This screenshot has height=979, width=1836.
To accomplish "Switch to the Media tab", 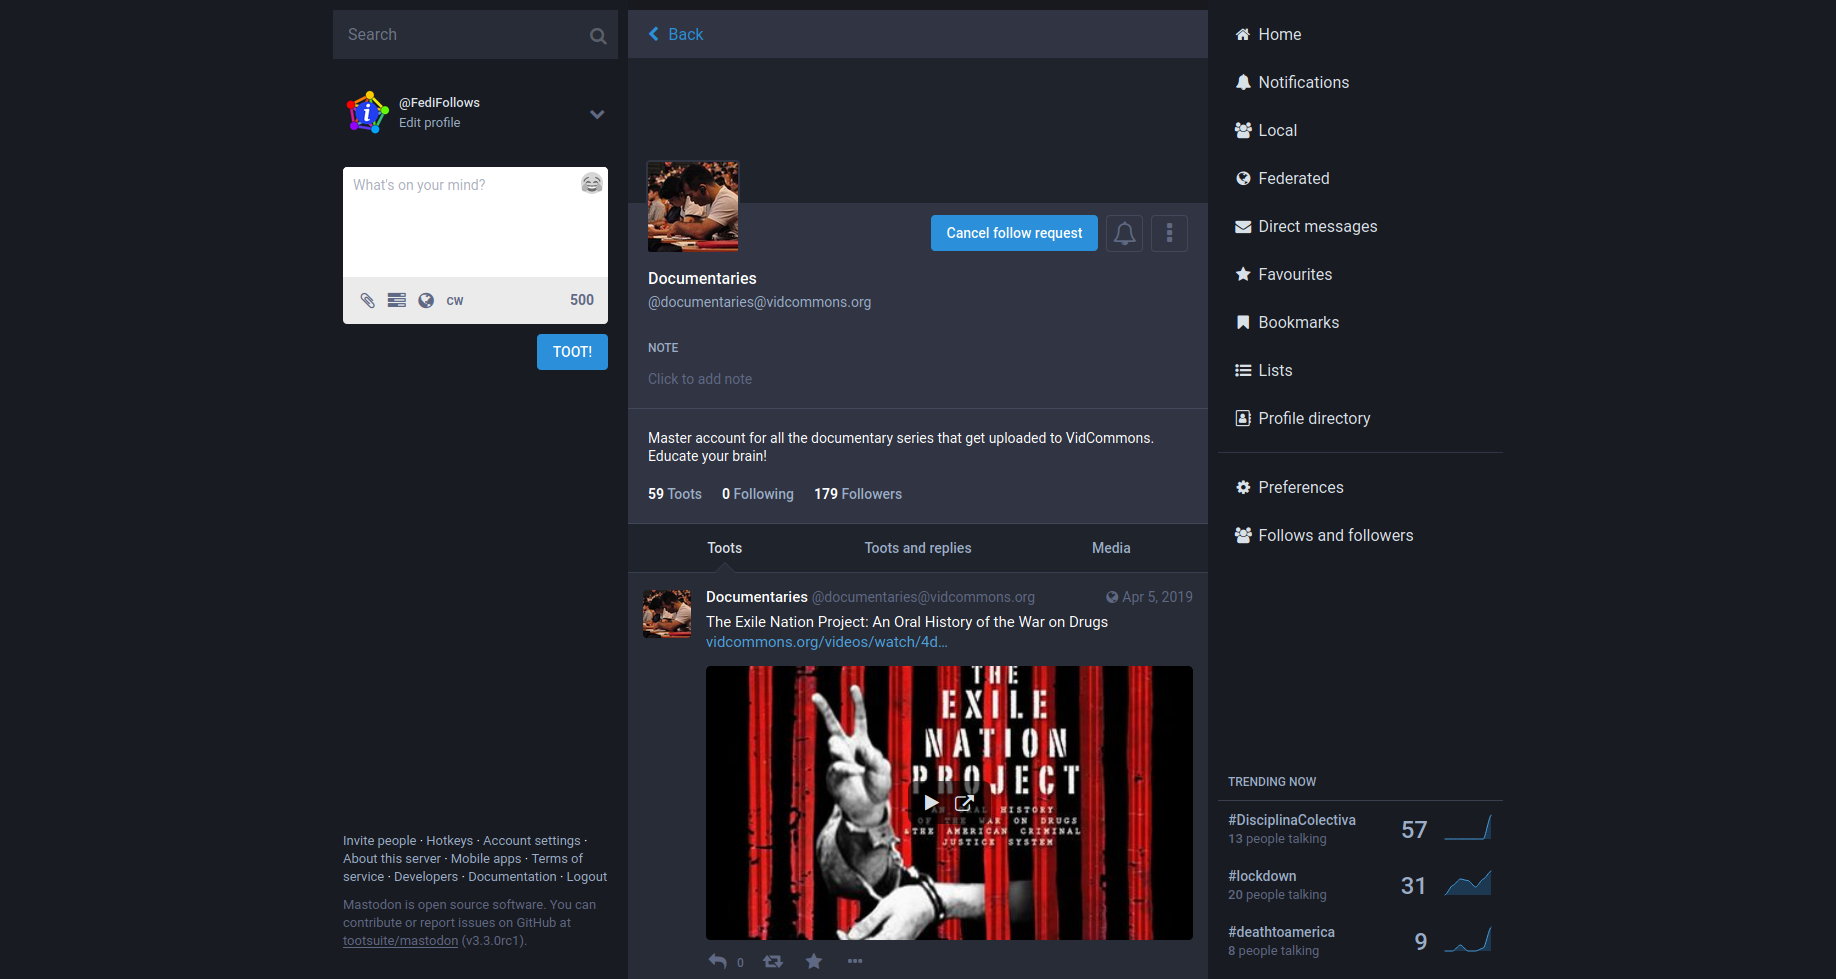I will [1111, 548].
